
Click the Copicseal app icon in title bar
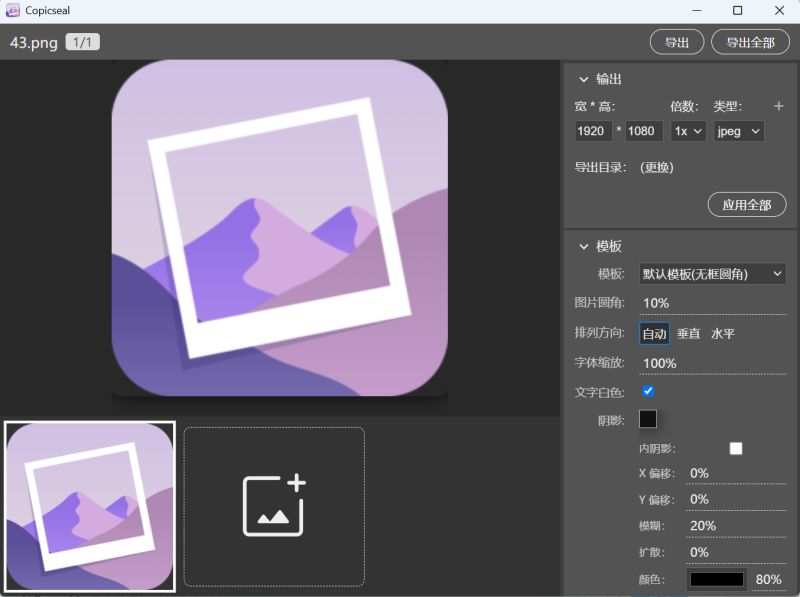tap(12, 10)
